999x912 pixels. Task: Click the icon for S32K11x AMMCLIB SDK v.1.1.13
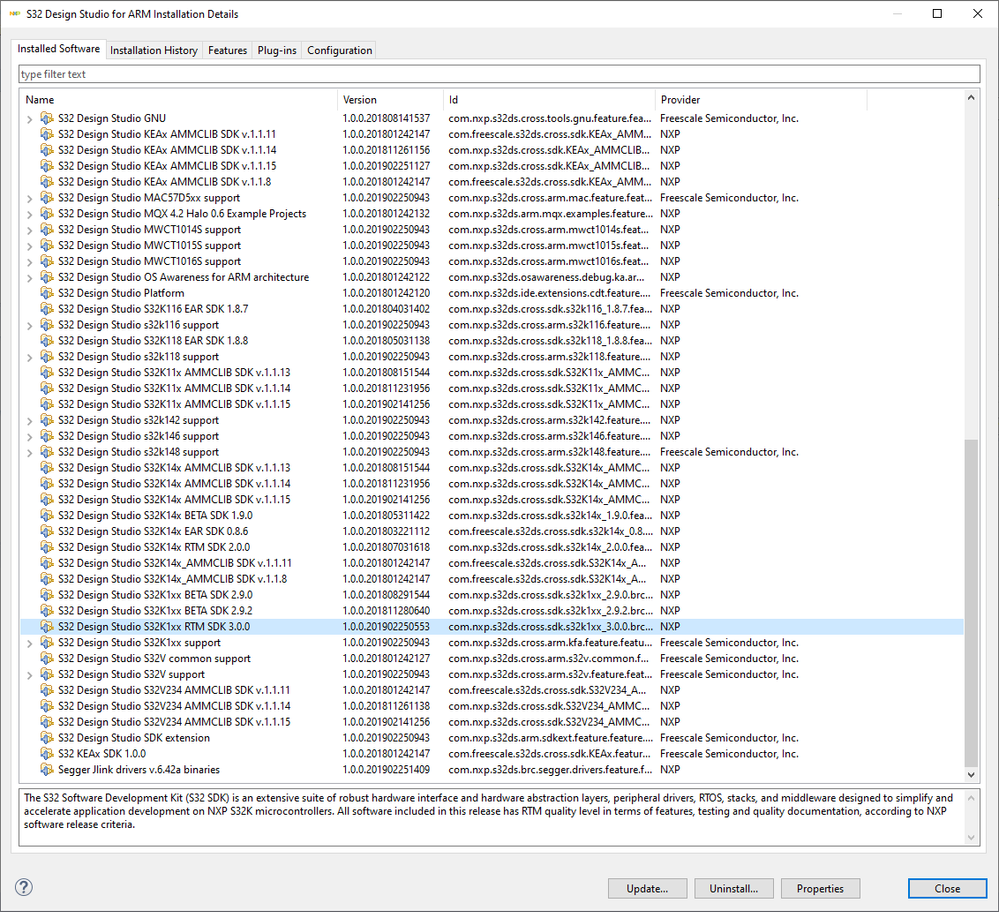click(47, 372)
